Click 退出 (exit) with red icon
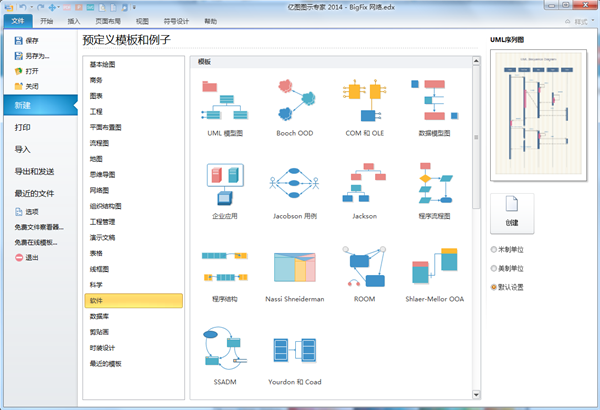The image size is (600, 410). pyautogui.click(x=26, y=258)
